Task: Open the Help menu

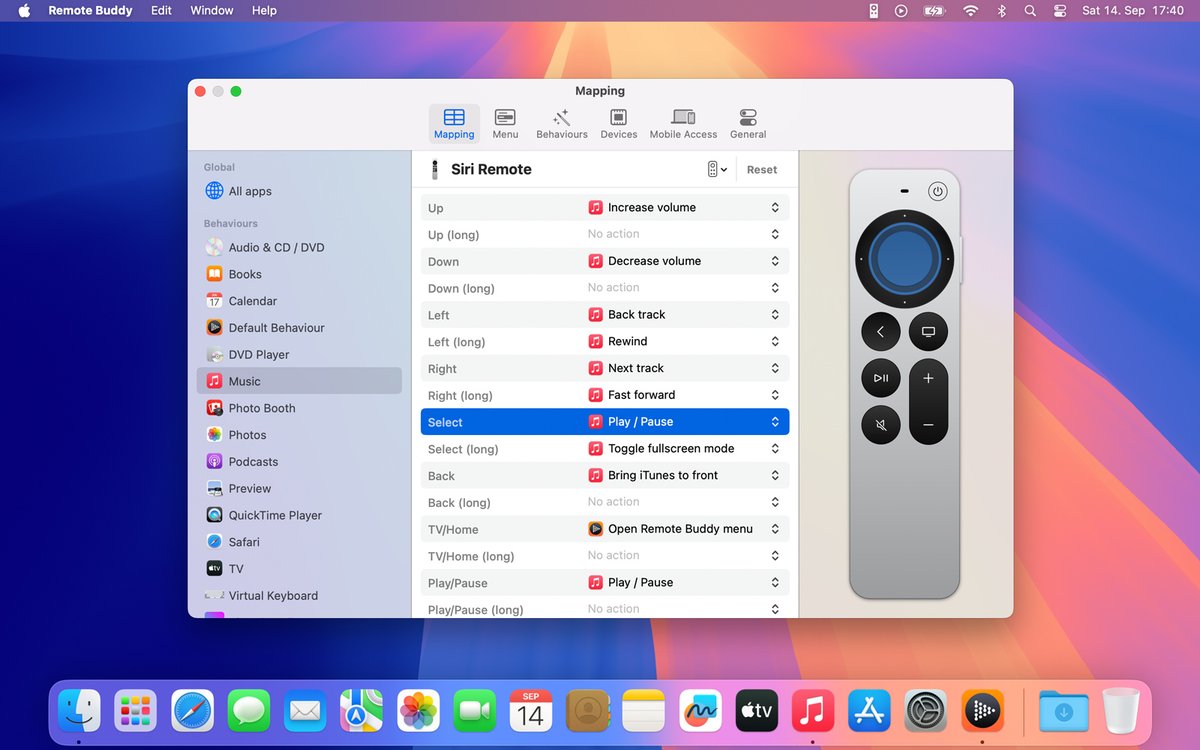Action: click(264, 11)
